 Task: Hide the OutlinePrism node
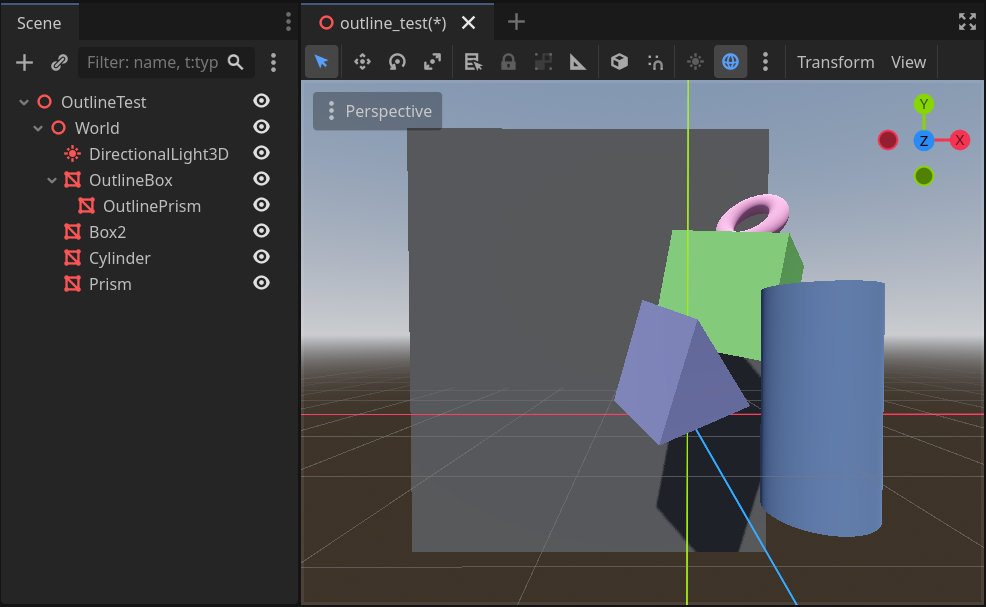(x=262, y=205)
